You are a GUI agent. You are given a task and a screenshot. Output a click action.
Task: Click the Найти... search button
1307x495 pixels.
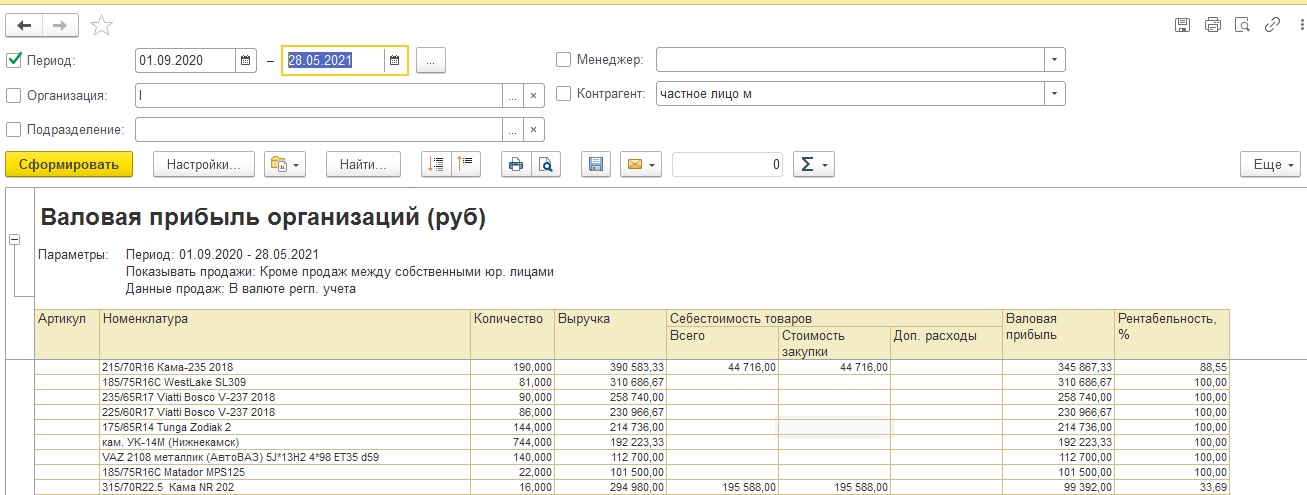click(363, 164)
